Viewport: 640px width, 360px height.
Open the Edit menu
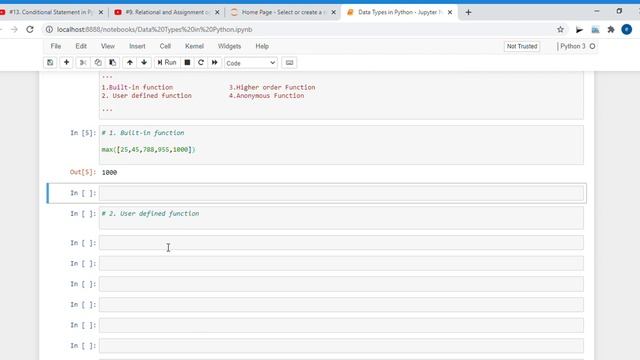pos(81,46)
